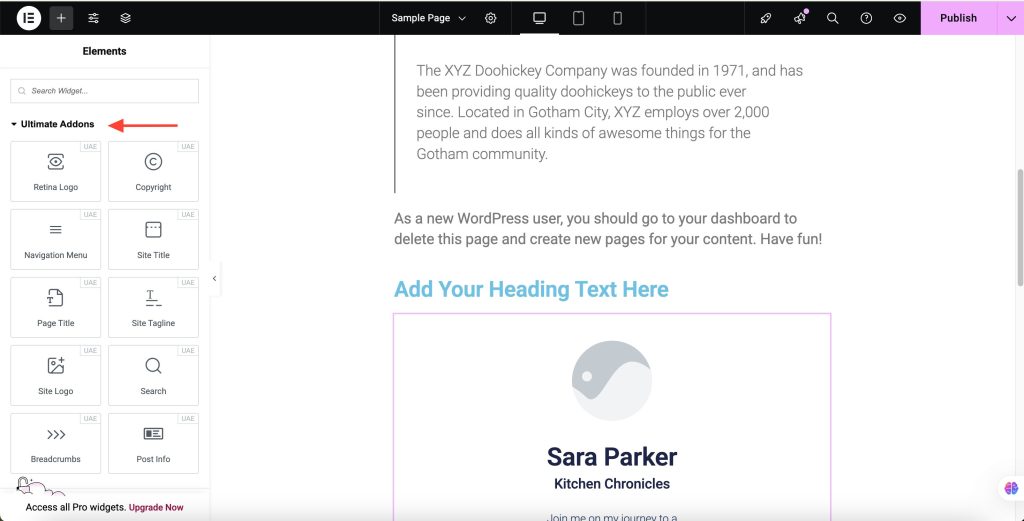Collapse the Ultimate Addons section
The width and height of the screenshot is (1024, 521).
(53, 124)
